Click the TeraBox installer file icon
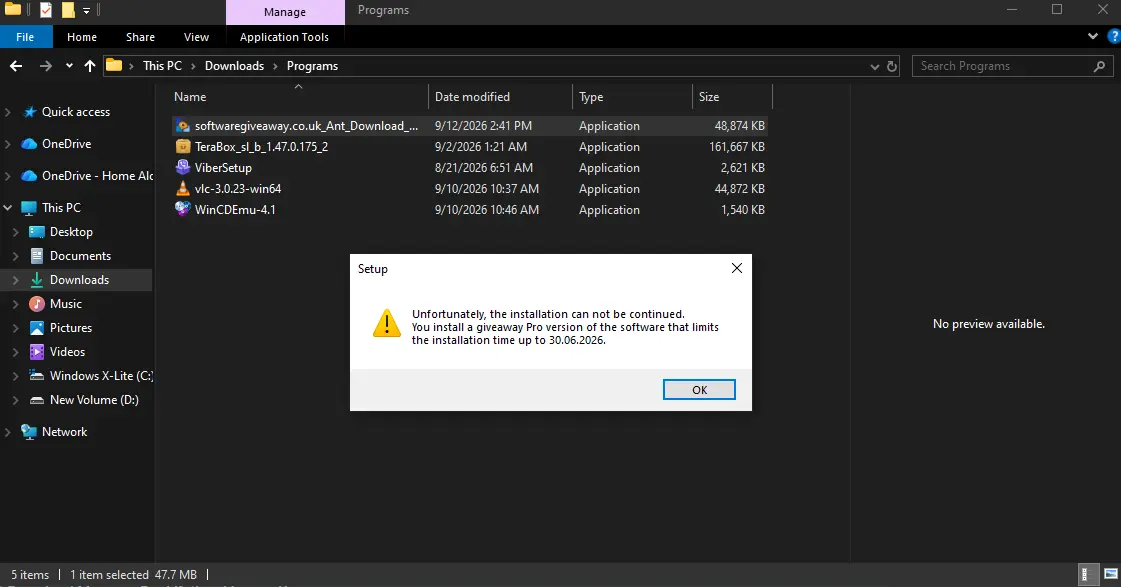The height and width of the screenshot is (587, 1121). [x=182, y=147]
